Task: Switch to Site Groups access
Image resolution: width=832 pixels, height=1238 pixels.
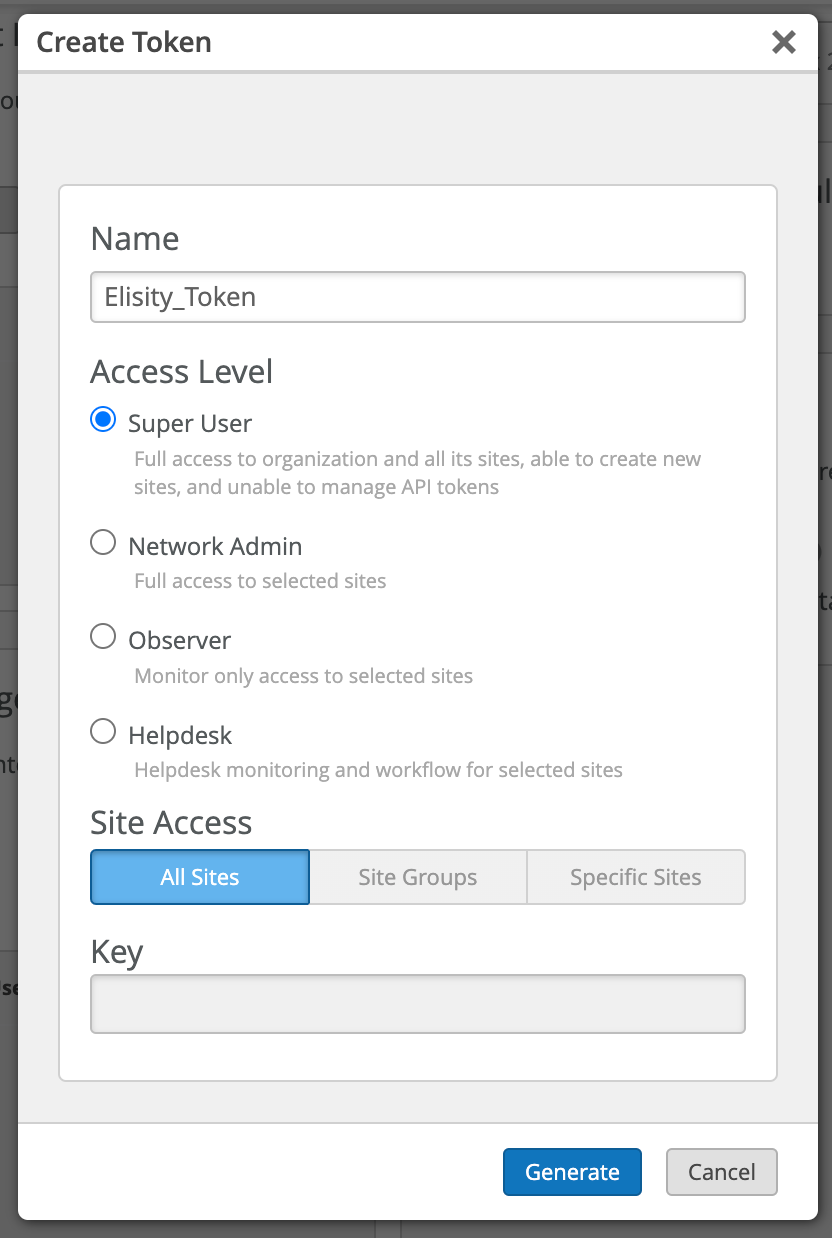Action: click(417, 877)
